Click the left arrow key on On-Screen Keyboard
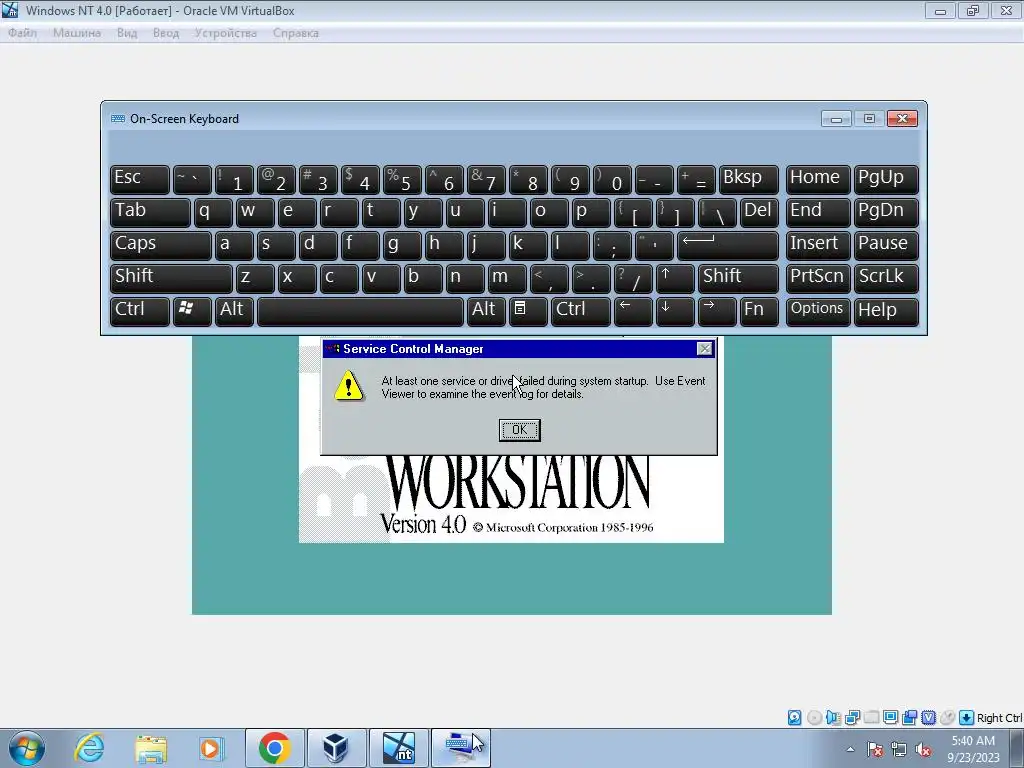The height and width of the screenshot is (768, 1024). click(x=633, y=311)
